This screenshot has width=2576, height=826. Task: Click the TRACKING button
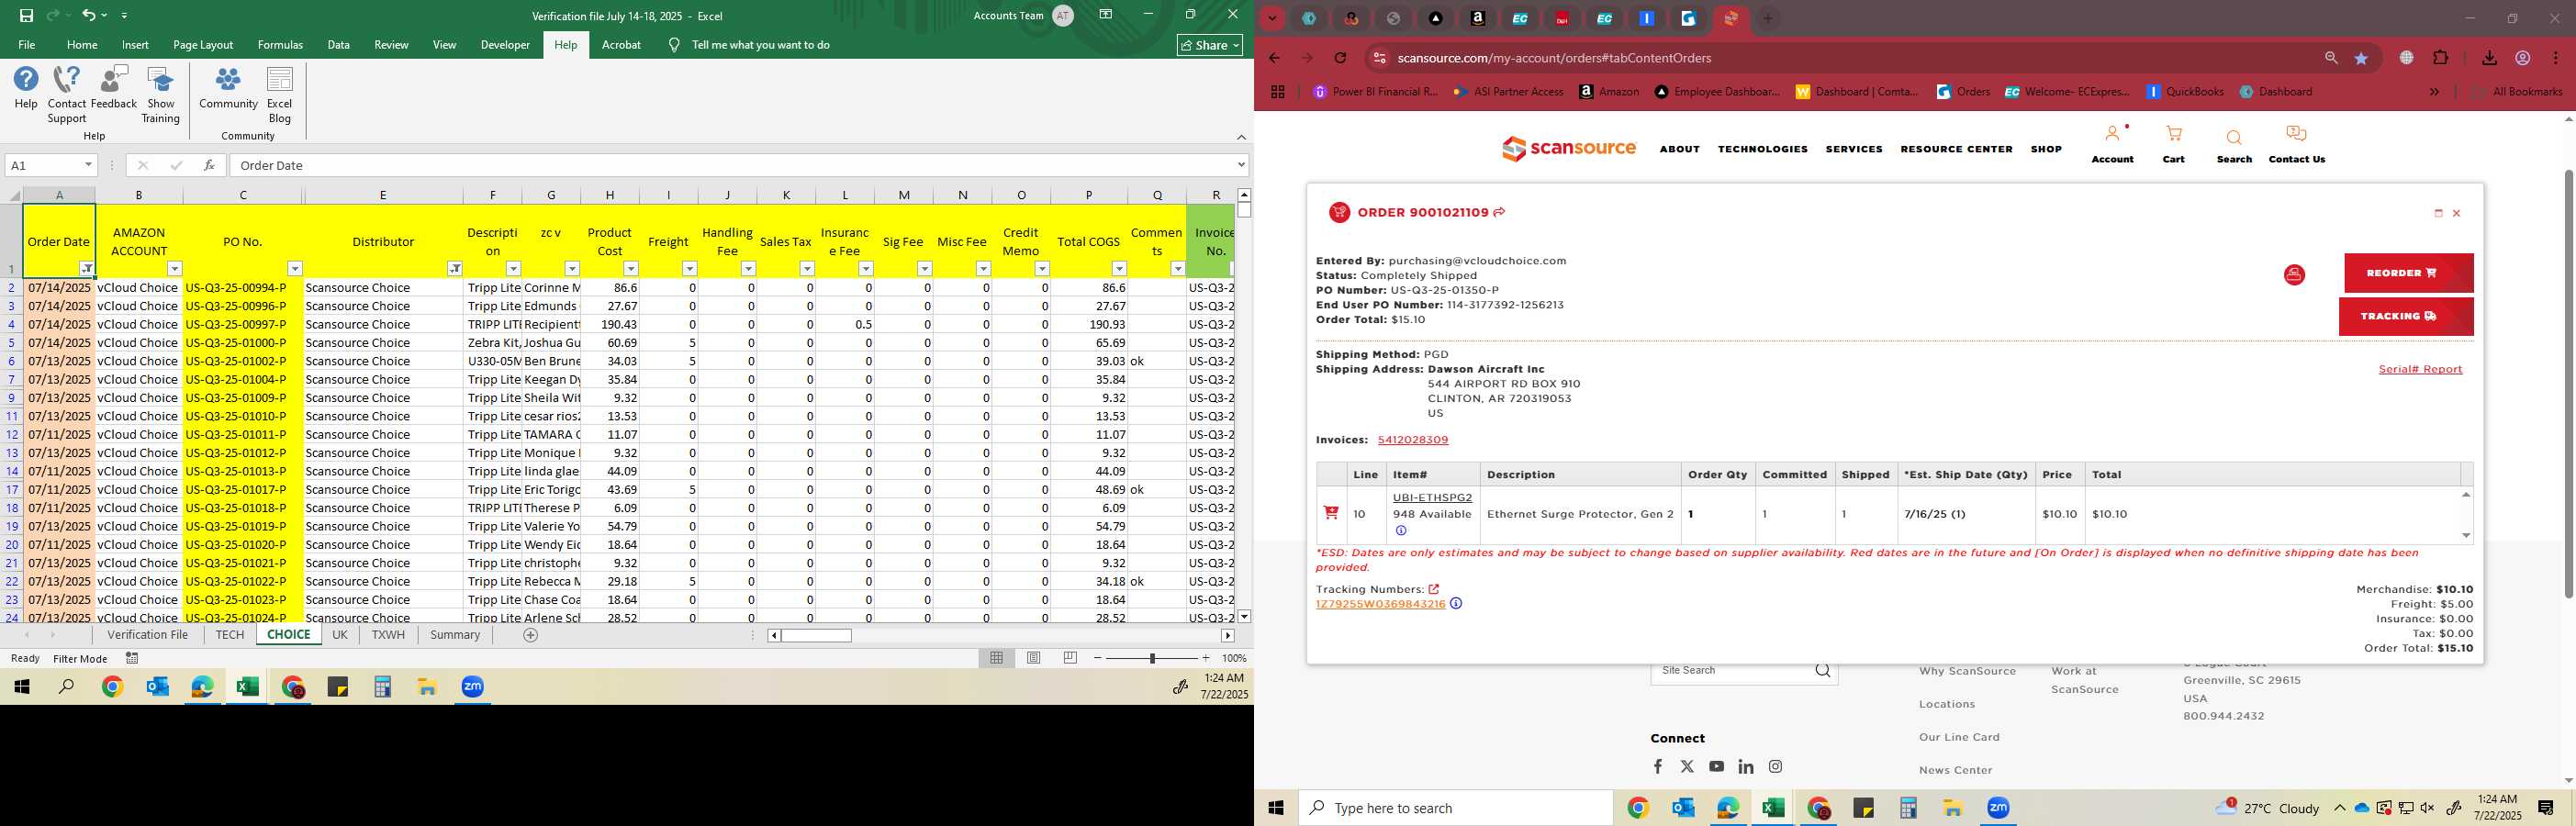(x=2405, y=316)
